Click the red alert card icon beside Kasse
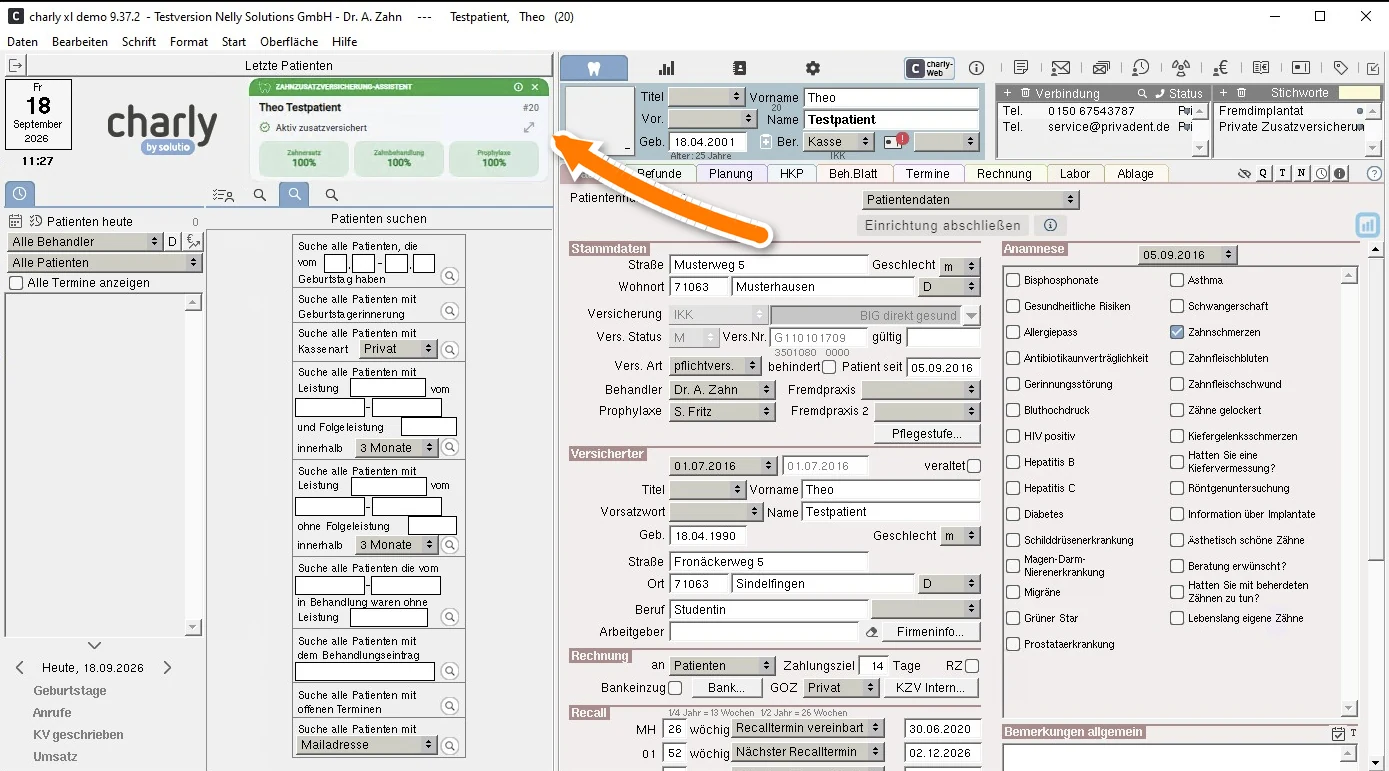Screen dimensions: 1389x771 click(894, 142)
